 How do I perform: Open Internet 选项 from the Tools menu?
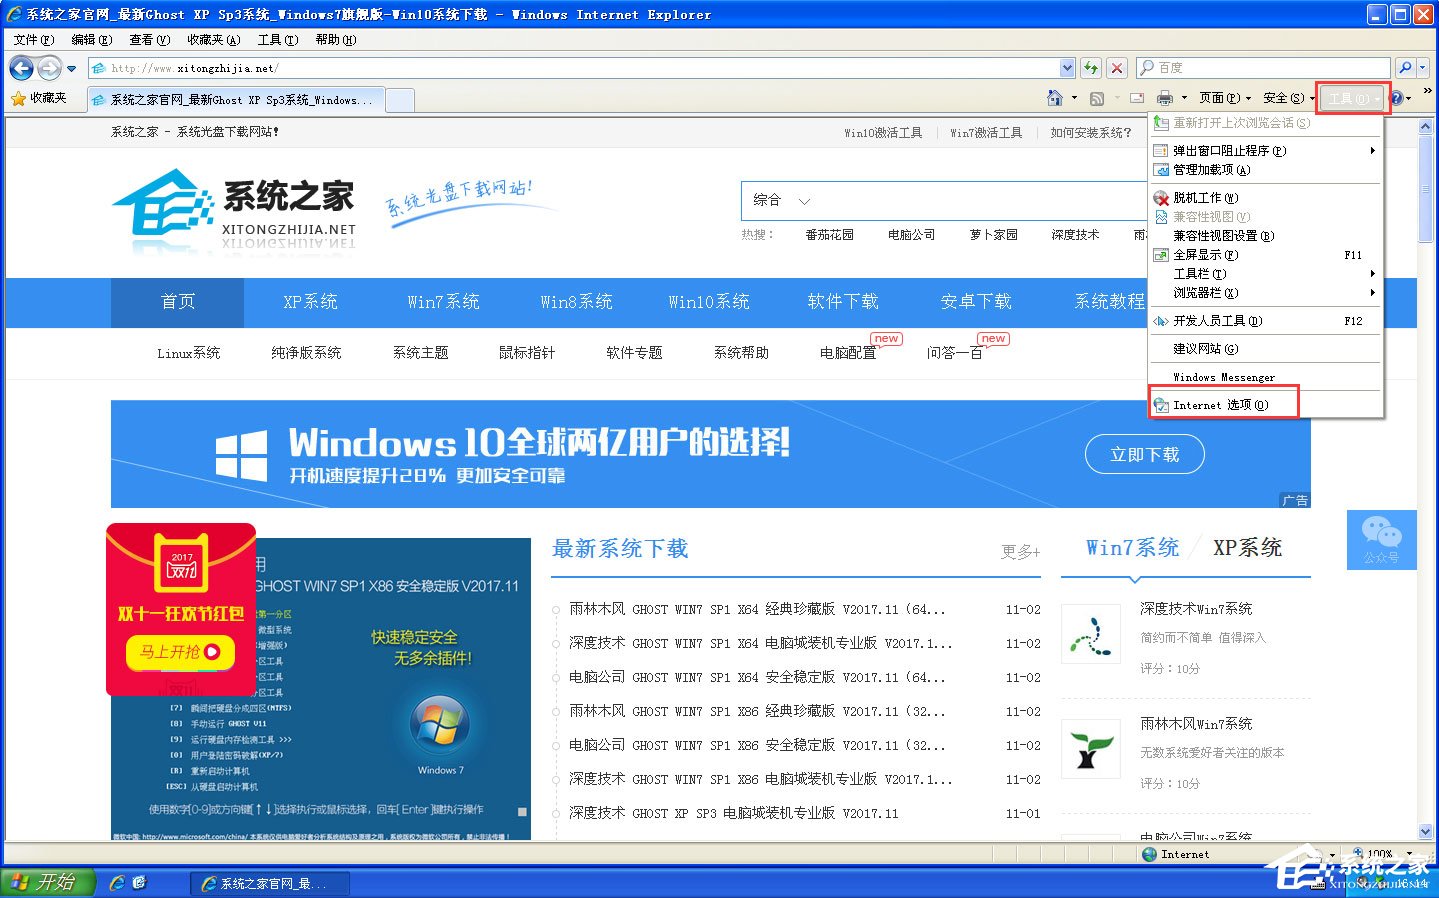pyautogui.click(x=1222, y=404)
